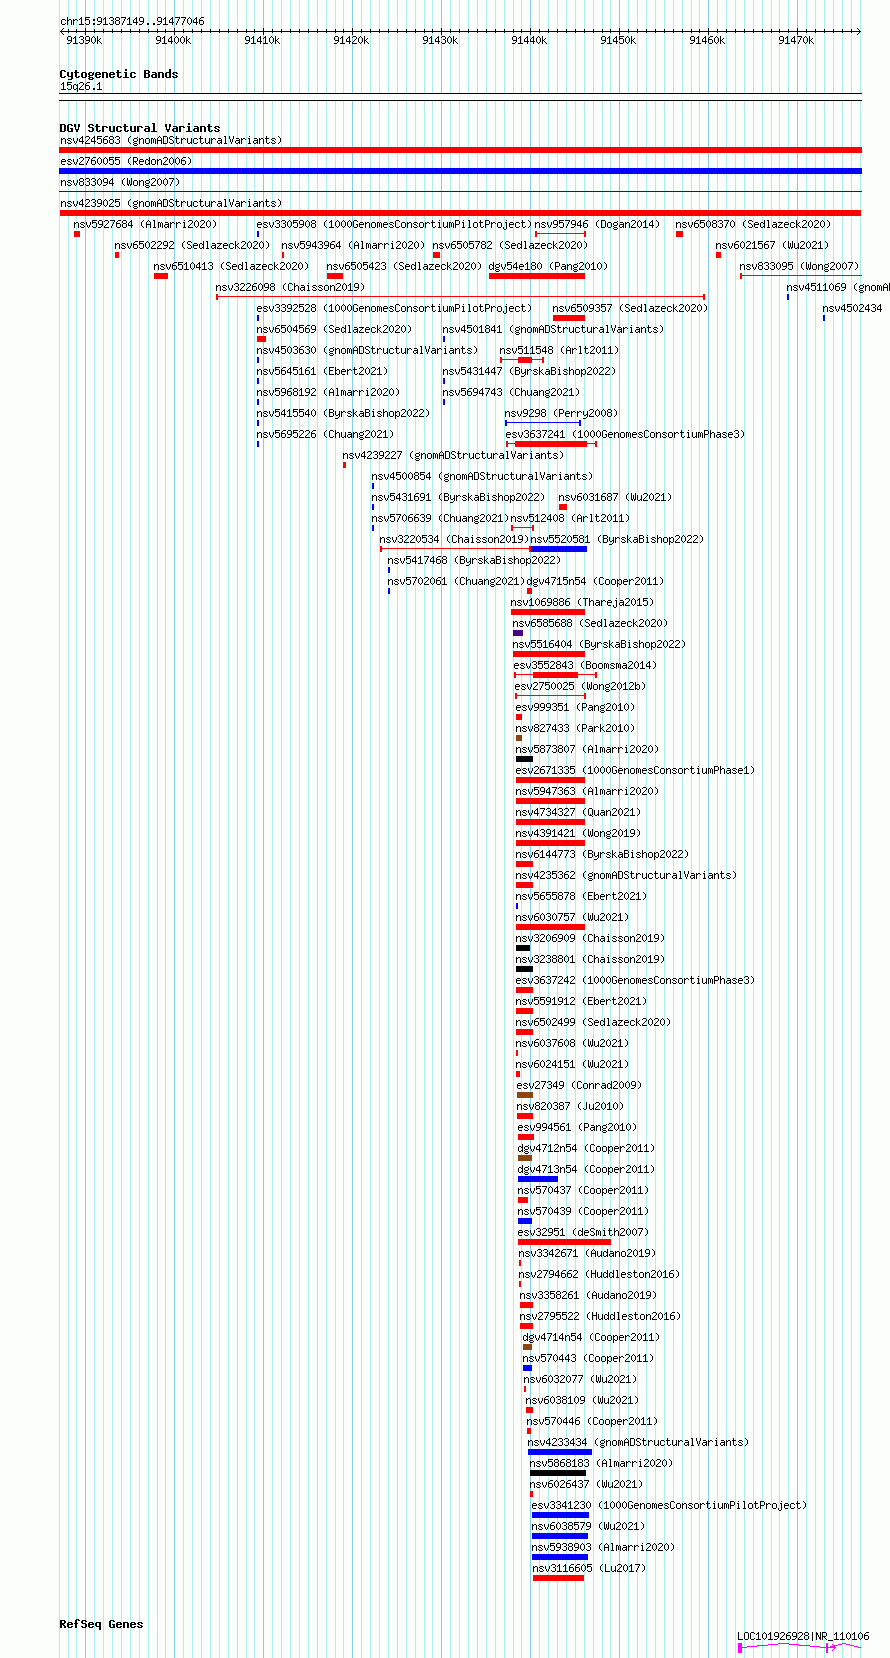Click nsv827433 (Park2010) label
Image resolution: width=890 pixels, height=1658 pixels.
click(575, 728)
